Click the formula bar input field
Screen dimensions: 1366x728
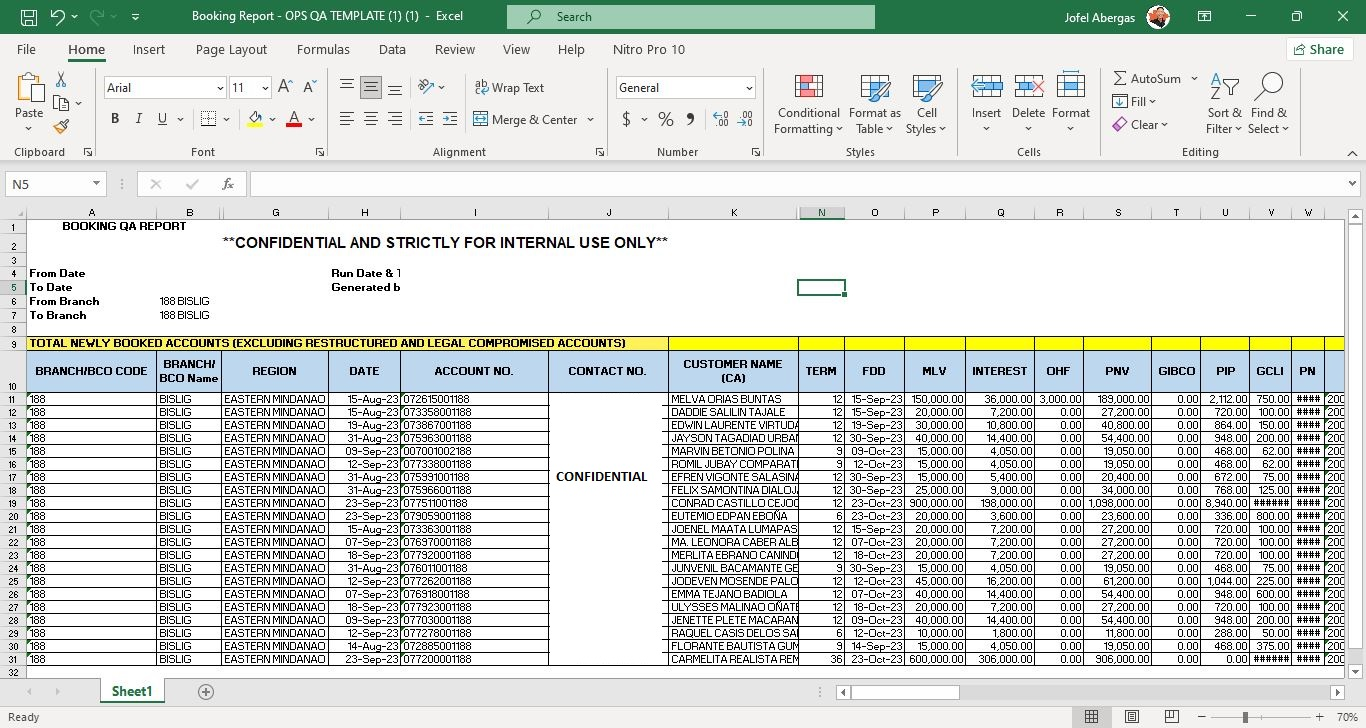(x=800, y=183)
